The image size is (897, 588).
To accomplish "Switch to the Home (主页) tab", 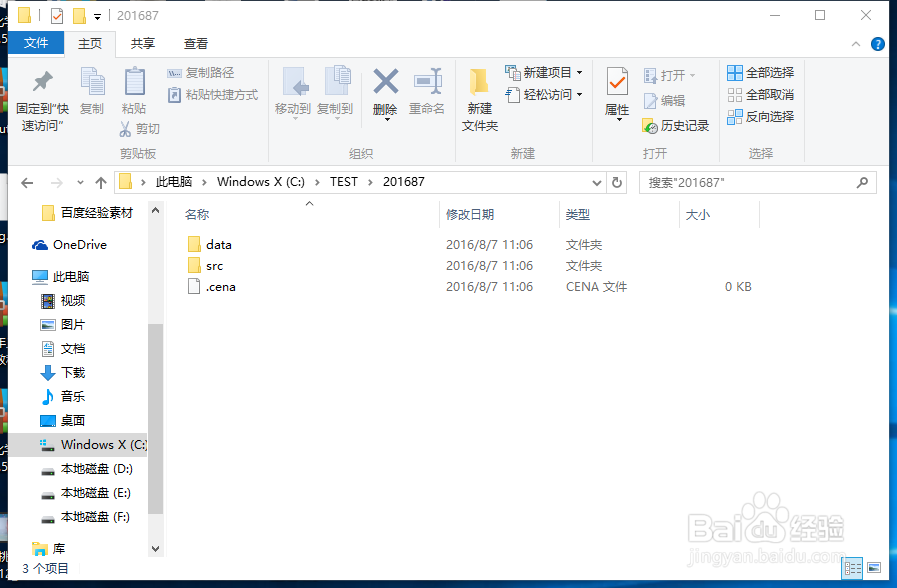I will click(90, 43).
